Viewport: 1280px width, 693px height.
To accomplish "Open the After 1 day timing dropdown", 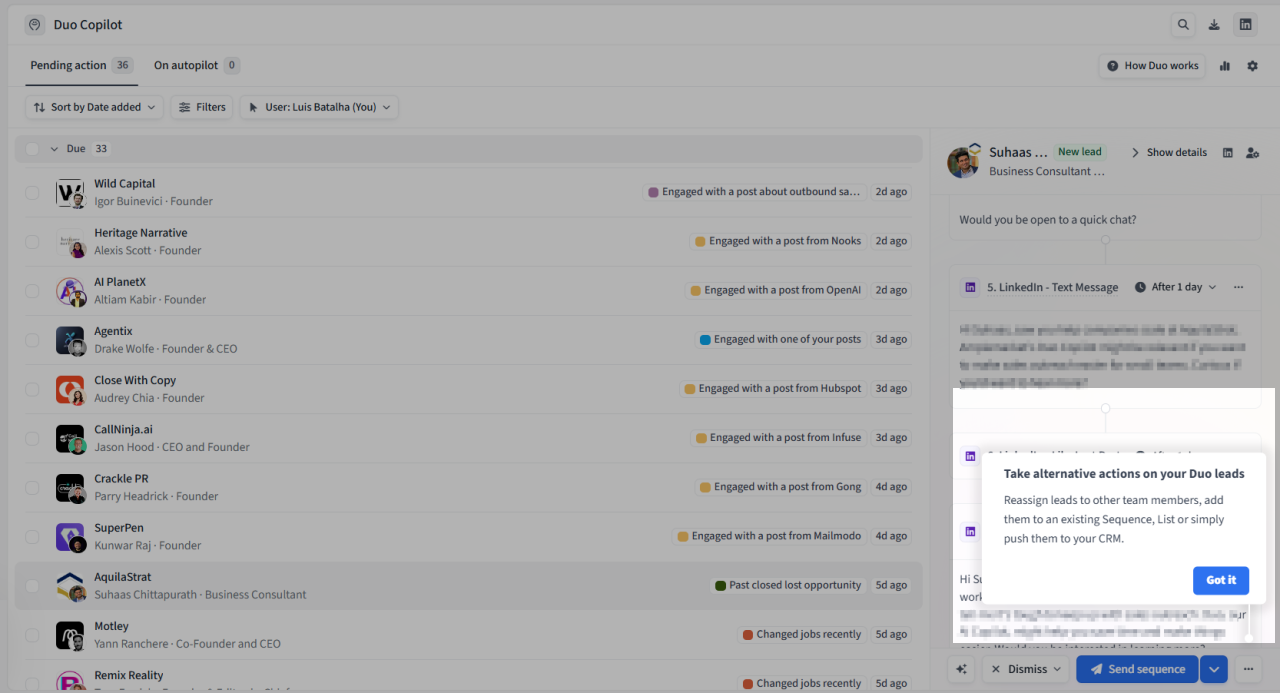I will click(1175, 287).
